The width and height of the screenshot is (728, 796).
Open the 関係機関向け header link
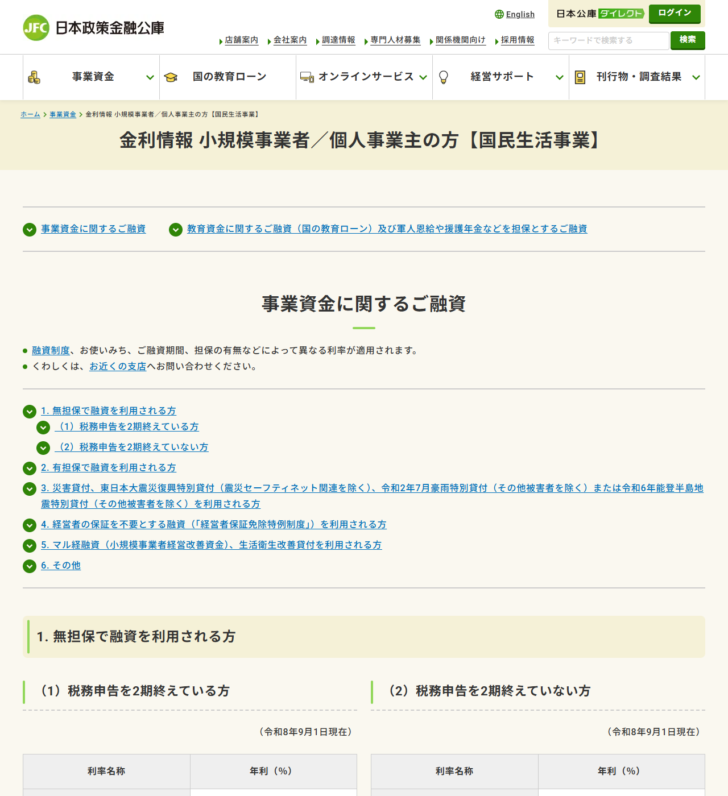tap(460, 40)
